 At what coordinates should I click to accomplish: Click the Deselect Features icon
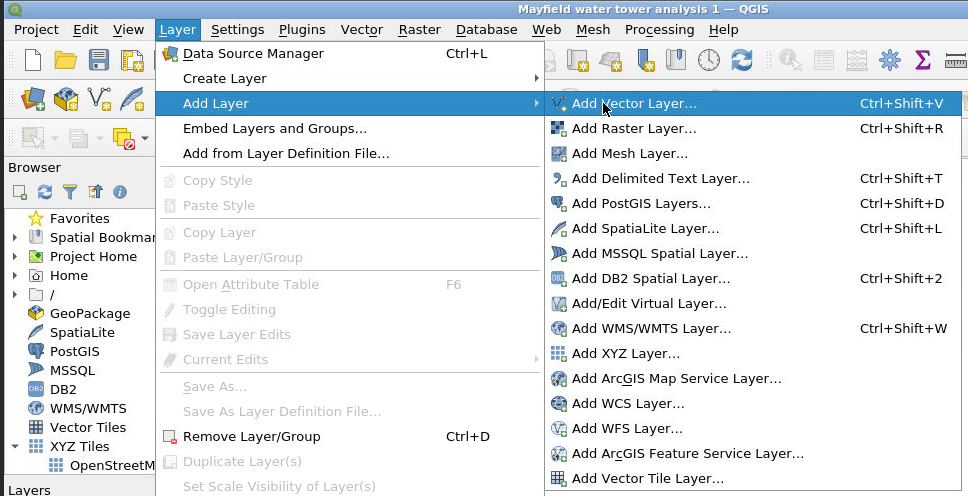[123, 138]
